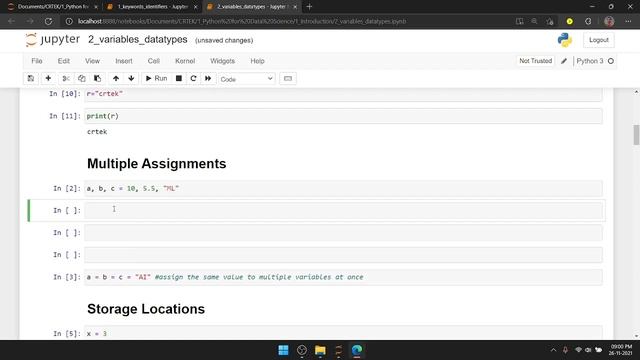
Task: Open the Edit menu
Action: [x=64, y=61]
